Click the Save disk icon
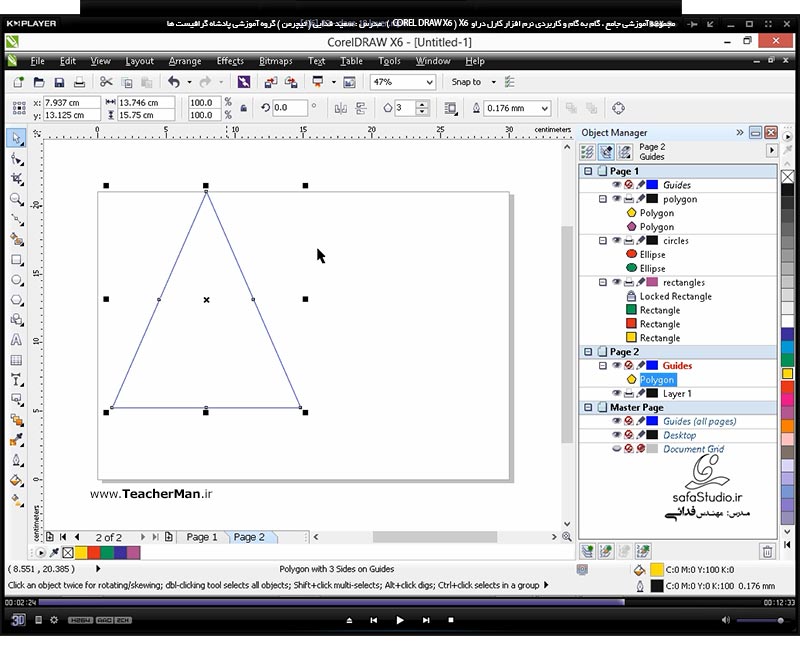 59,82
